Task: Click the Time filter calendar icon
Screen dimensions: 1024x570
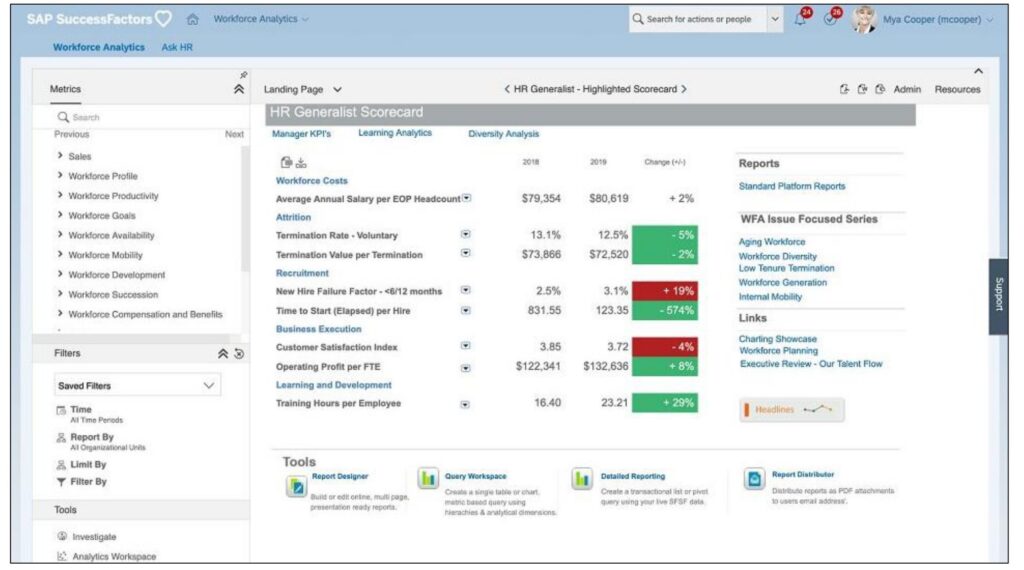Action: 61,410
